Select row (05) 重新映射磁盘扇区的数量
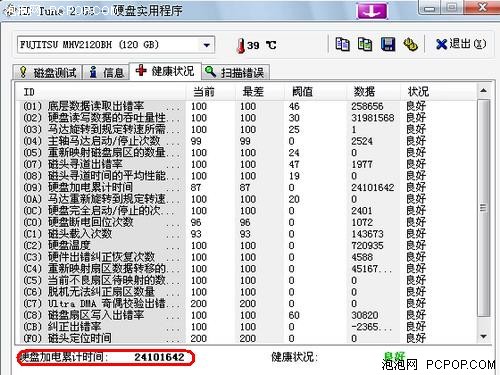 pyautogui.click(x=247, y=153)
